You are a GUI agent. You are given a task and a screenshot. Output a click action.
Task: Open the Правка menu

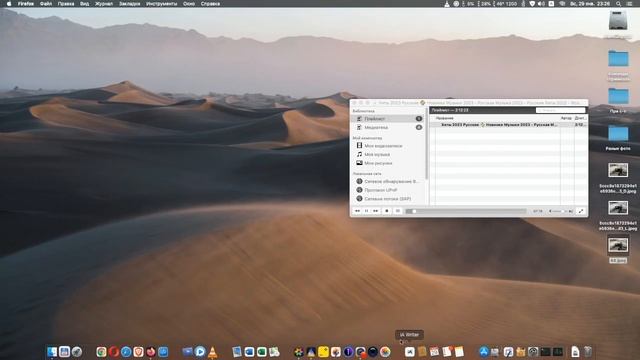click(66, 4)
